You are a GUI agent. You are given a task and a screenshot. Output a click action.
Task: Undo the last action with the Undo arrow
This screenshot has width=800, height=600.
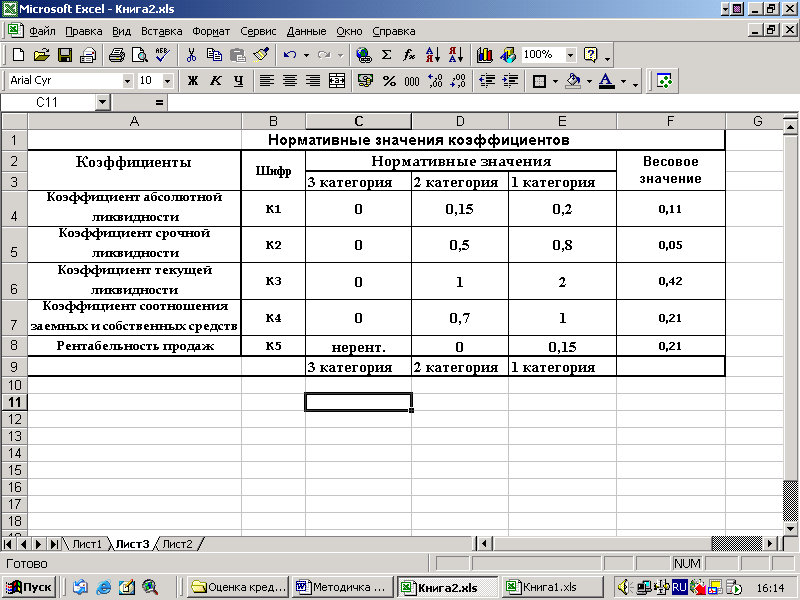290,55
